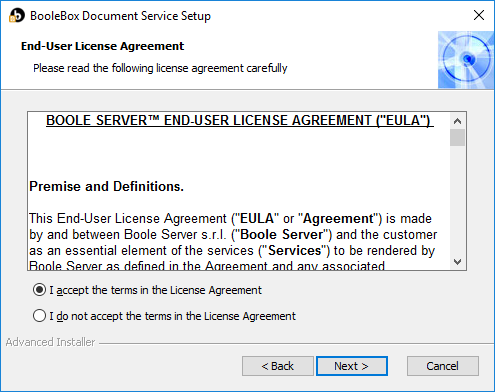Image resolution: width=495 pixels, height=392 pixels.
Task: Click the license text scroll-up arrow
Action: pos(457,121)
